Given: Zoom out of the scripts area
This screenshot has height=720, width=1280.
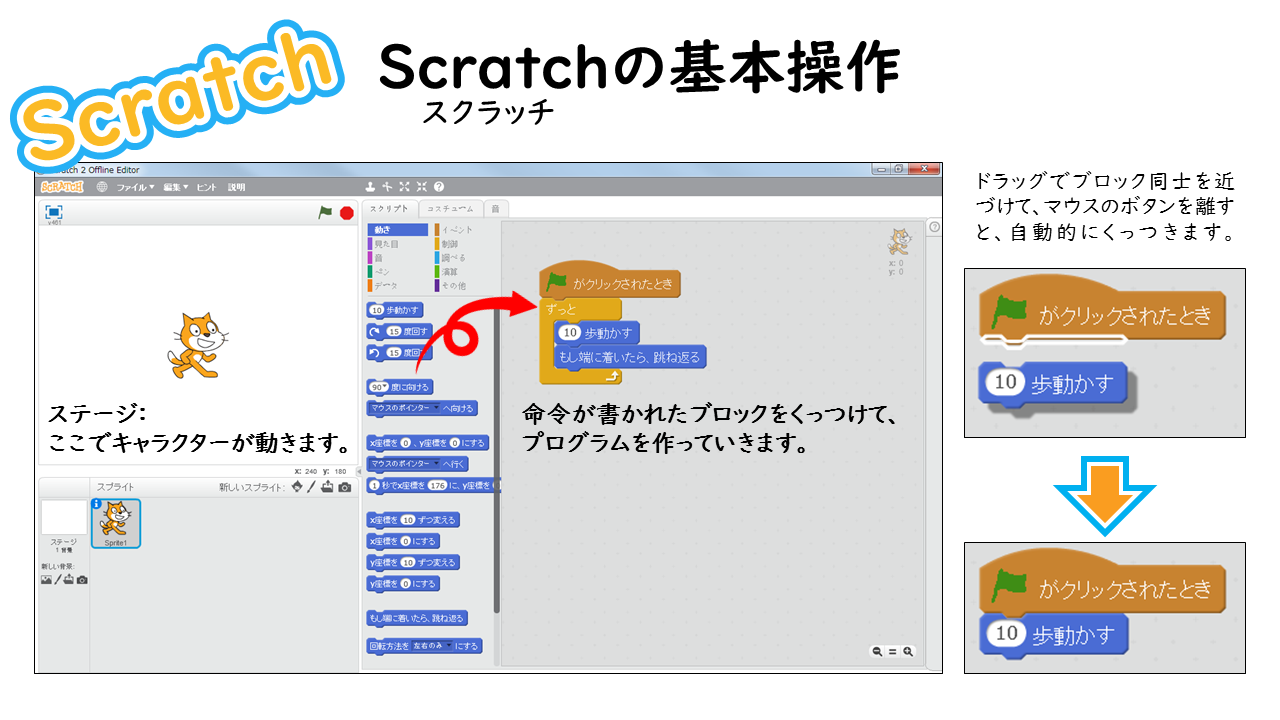Looking at the screenshot, I should [x=877, y=652].
